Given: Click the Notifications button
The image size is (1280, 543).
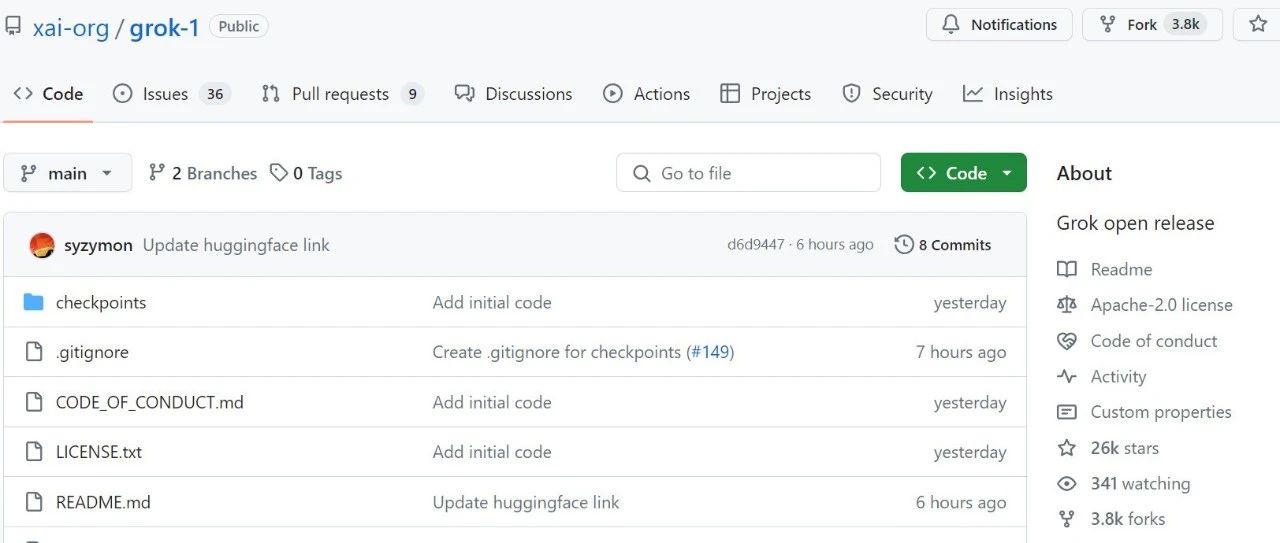Looking at the screenshot, I should (999, 25).
